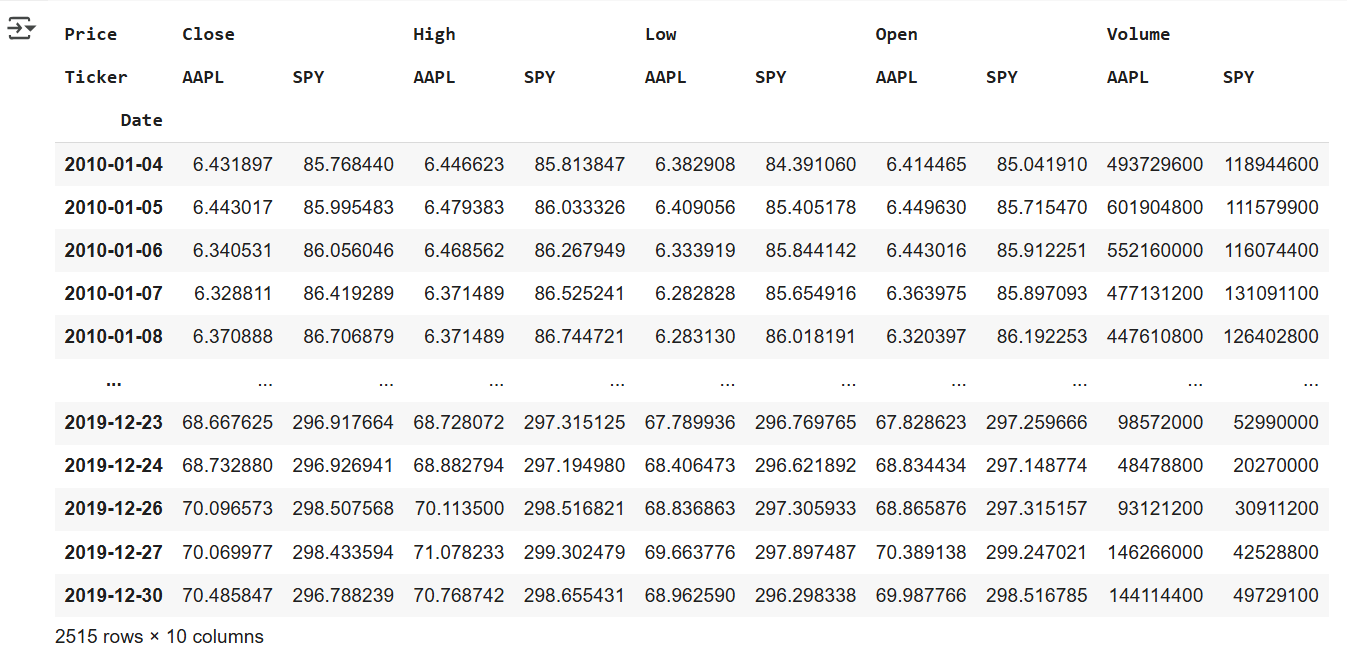Select the 2010-01-04 row label
This screenshot has width=1347, height=652.
pos(113,164)
